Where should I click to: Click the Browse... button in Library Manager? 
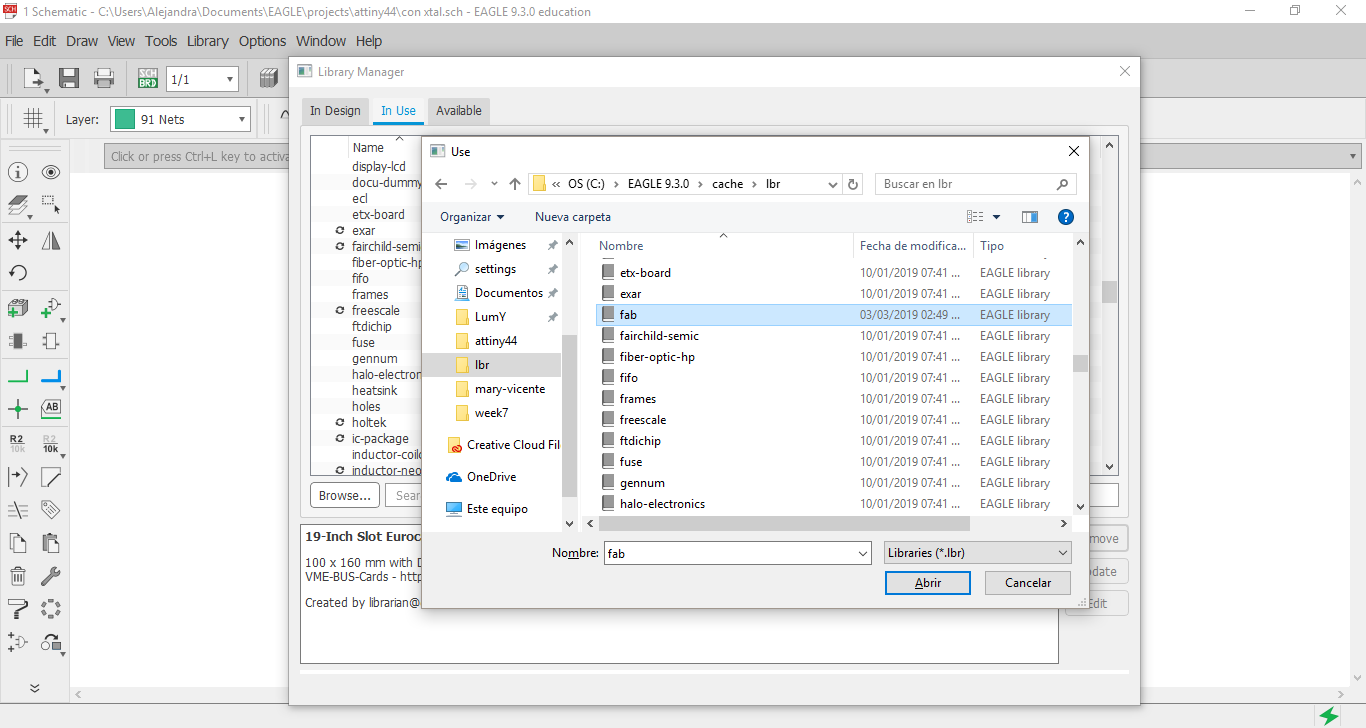point(345,495)
